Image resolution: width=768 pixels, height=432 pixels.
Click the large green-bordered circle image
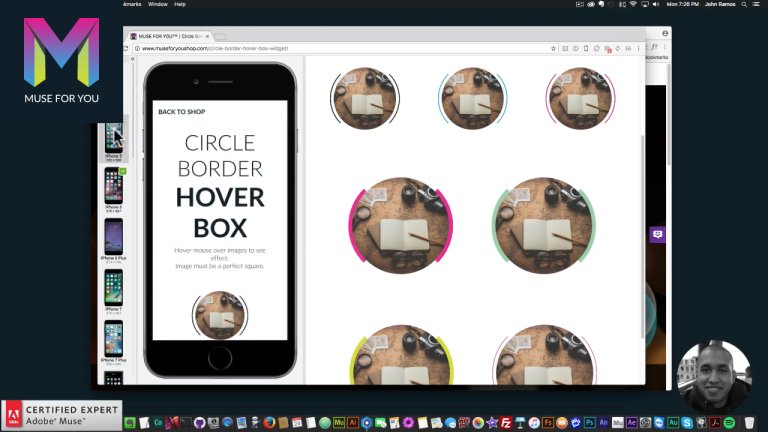point(544,225)
